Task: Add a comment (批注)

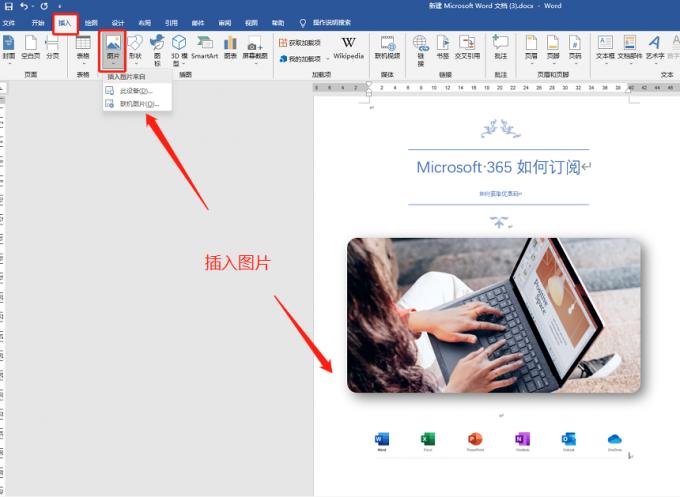Action: [500, 48]
